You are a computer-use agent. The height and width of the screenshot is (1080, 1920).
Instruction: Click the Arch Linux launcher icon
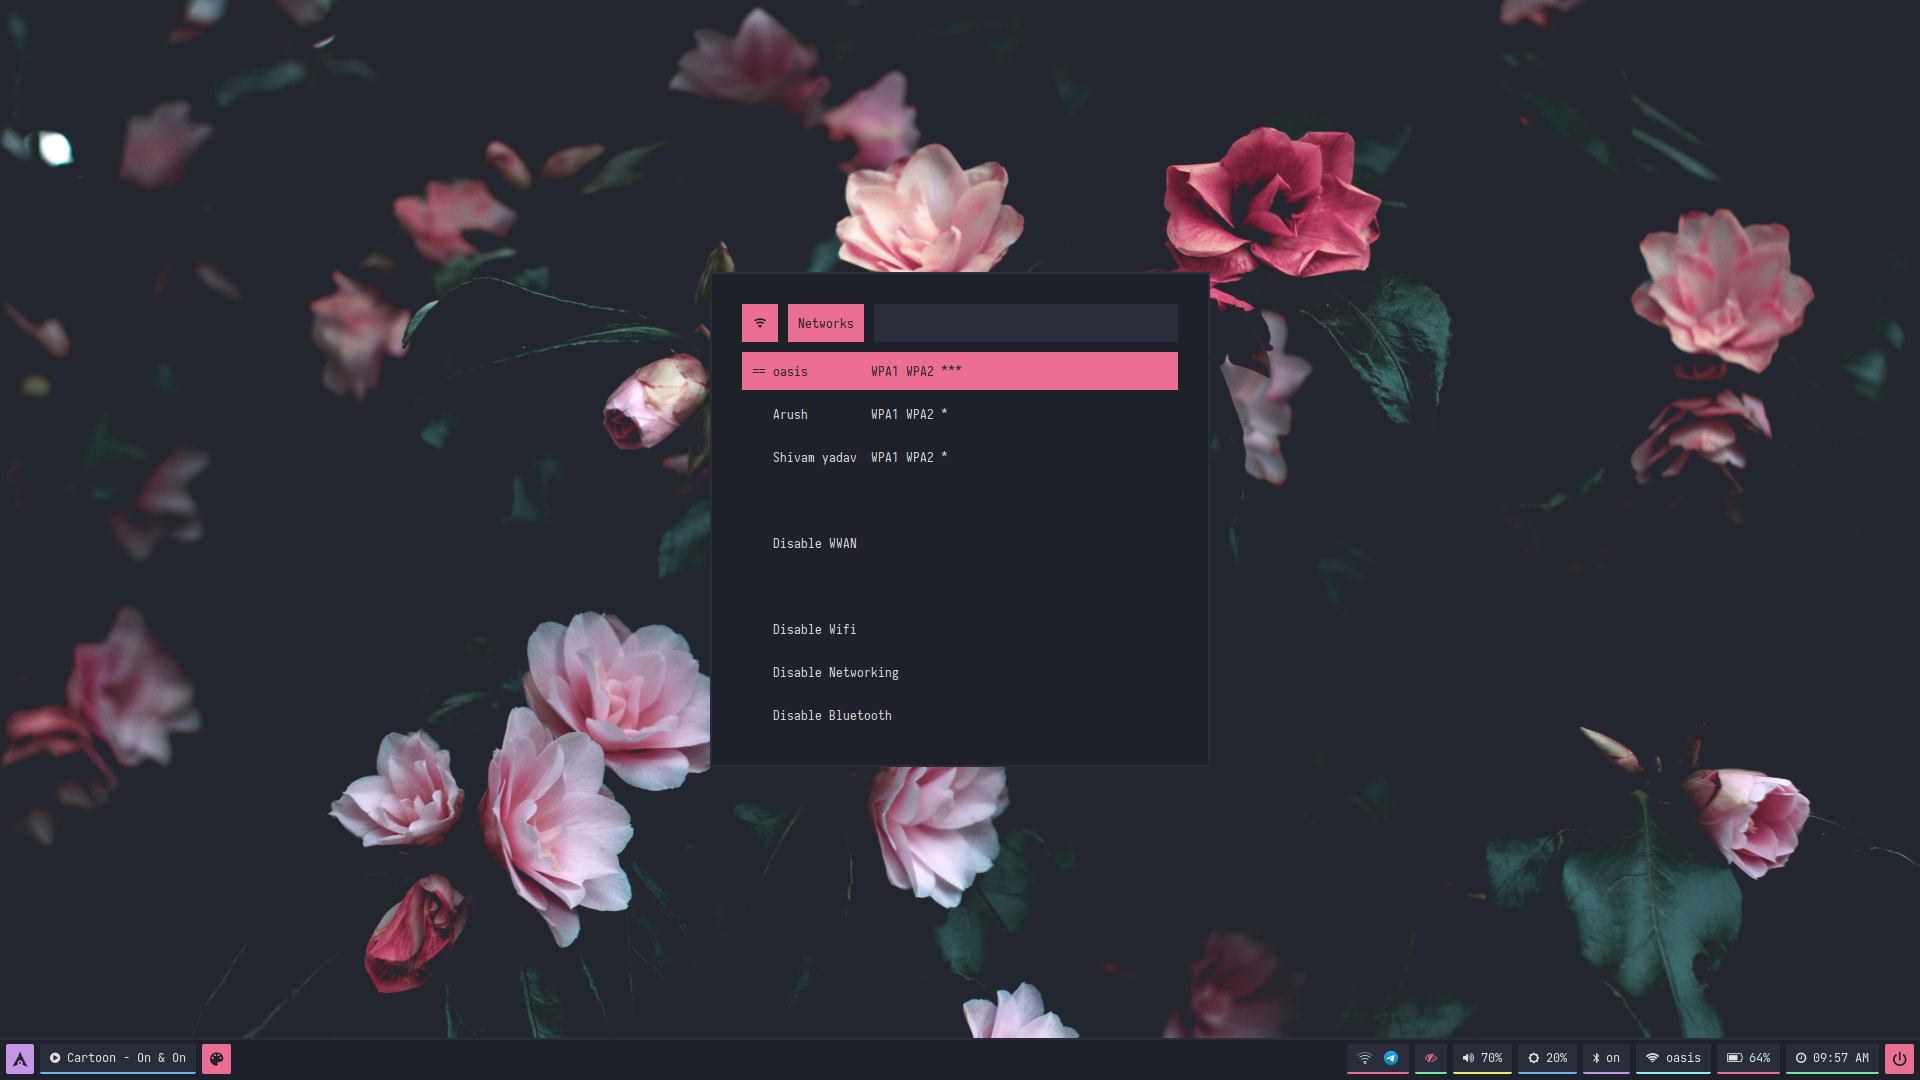tap(20, 1058)
